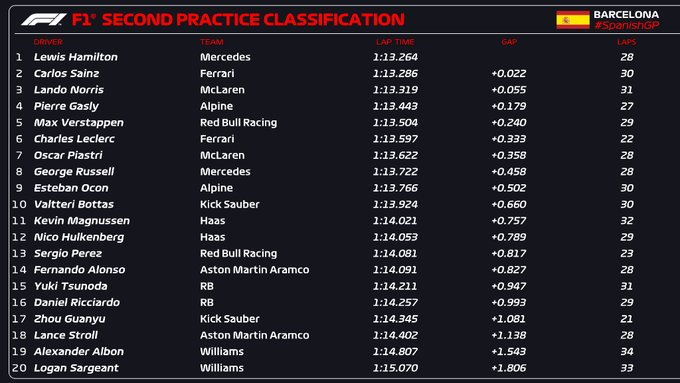This screenshot has height=383, width=680.
Task: Click the Spanish flag icon
Action: [573, 20]
